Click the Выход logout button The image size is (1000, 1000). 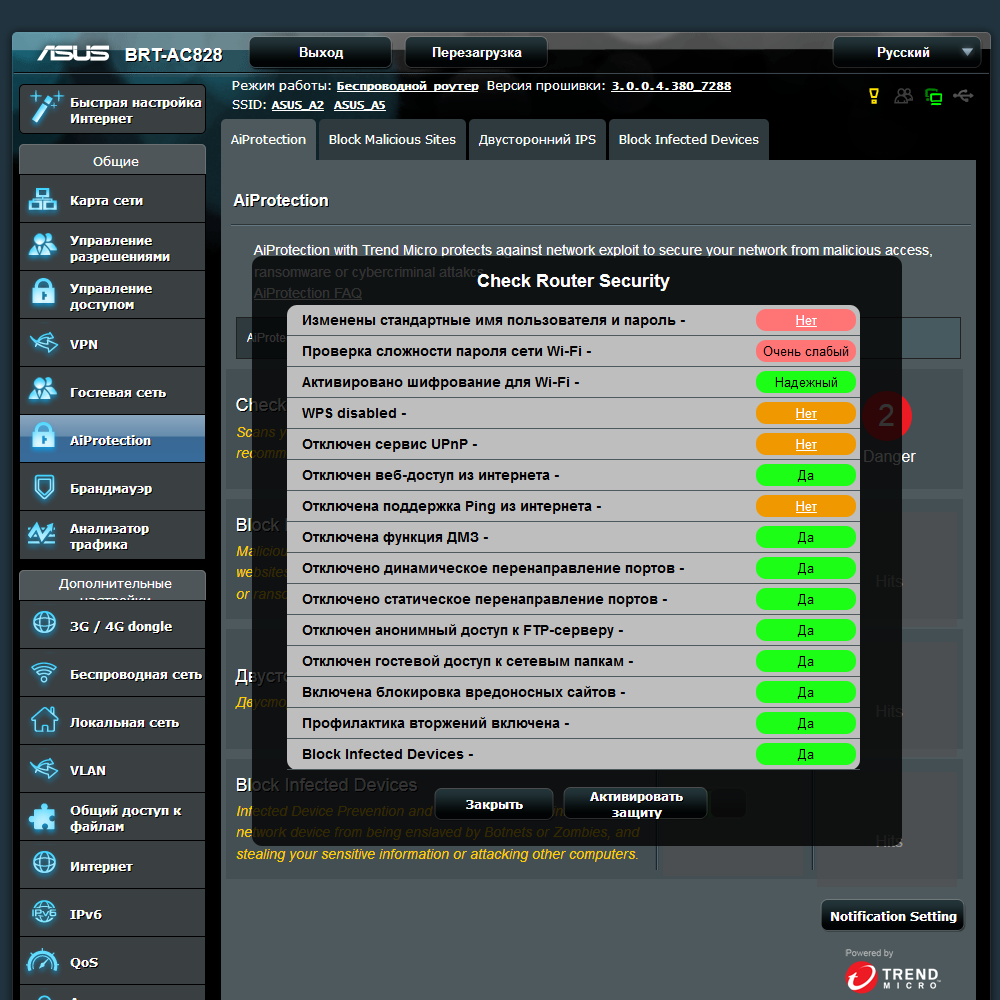321,52
